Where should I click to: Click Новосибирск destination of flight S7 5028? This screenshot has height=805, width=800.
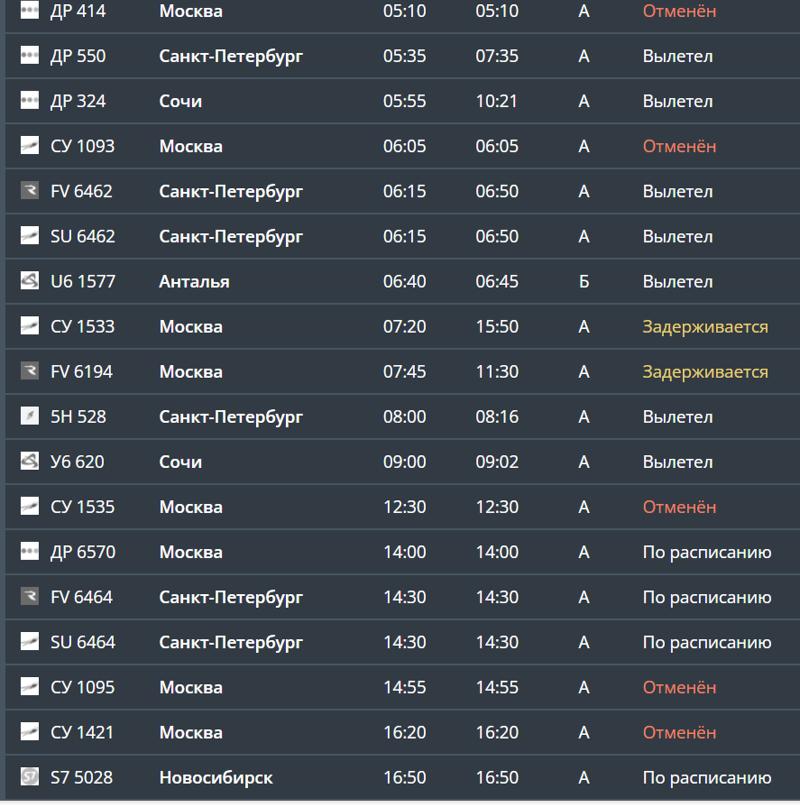click(215, 777)
